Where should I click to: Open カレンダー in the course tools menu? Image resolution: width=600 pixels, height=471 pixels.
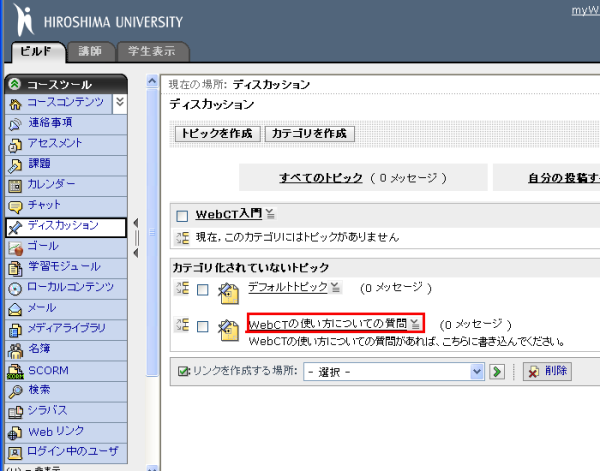(x=51, y=184)
